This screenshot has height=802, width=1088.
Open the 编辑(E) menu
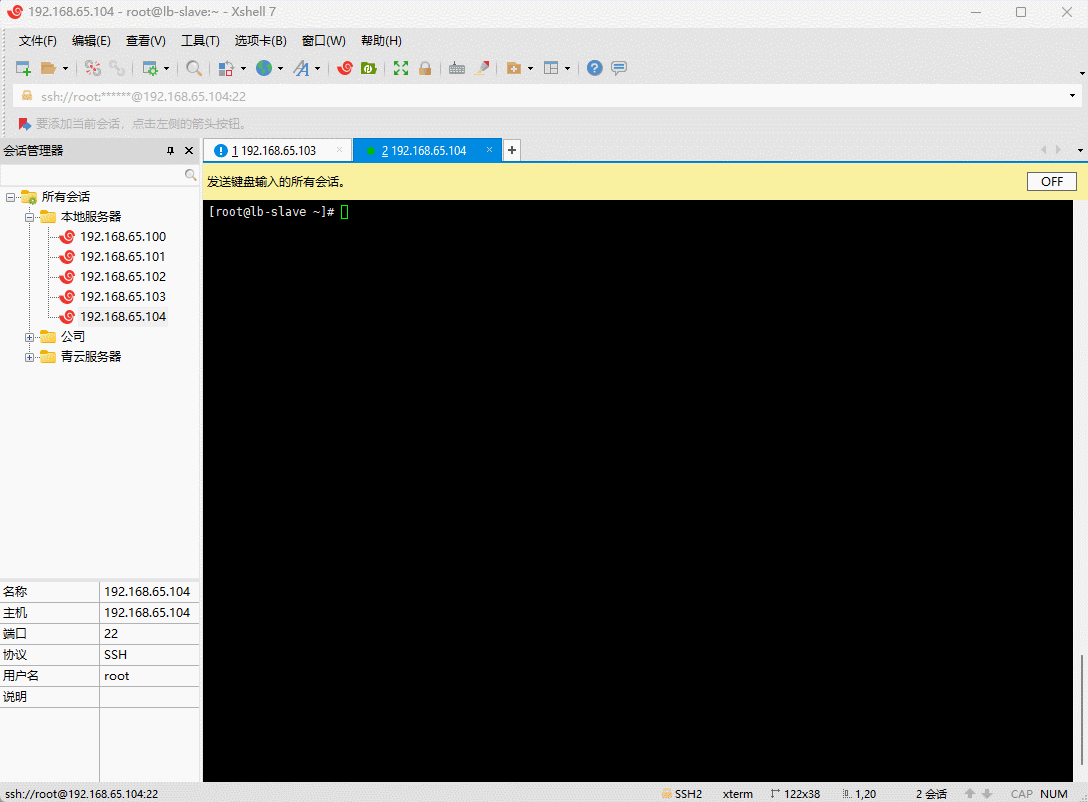click(x=91, y=41)
